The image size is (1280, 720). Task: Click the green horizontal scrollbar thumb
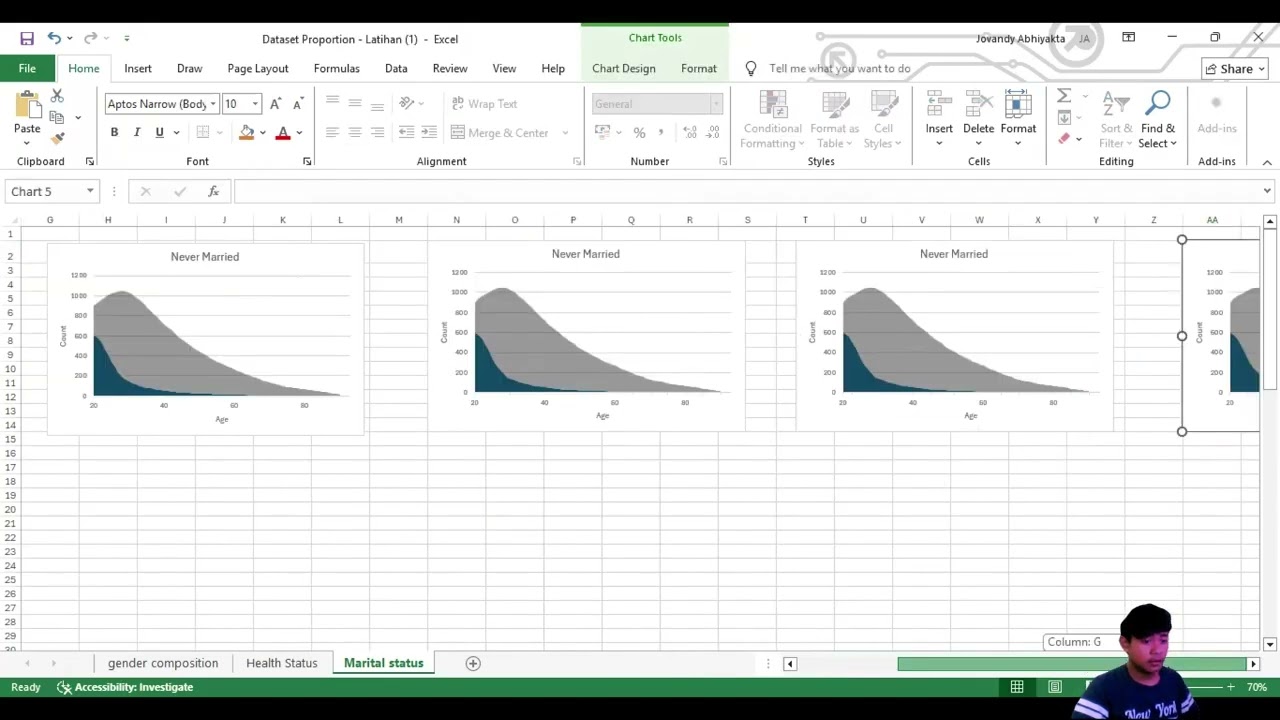pyautogui.click(x=1072, y=663)
